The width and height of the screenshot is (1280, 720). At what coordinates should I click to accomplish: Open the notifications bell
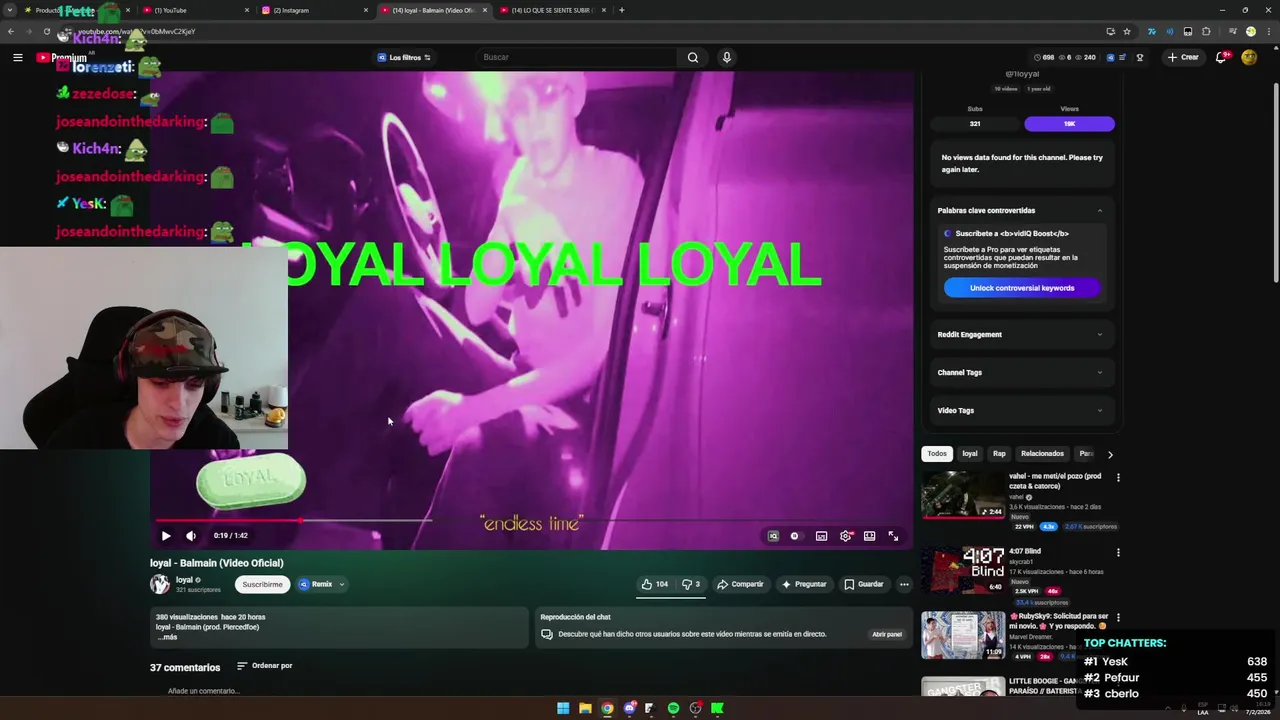pyautogui.click(x=1221, y=57)
